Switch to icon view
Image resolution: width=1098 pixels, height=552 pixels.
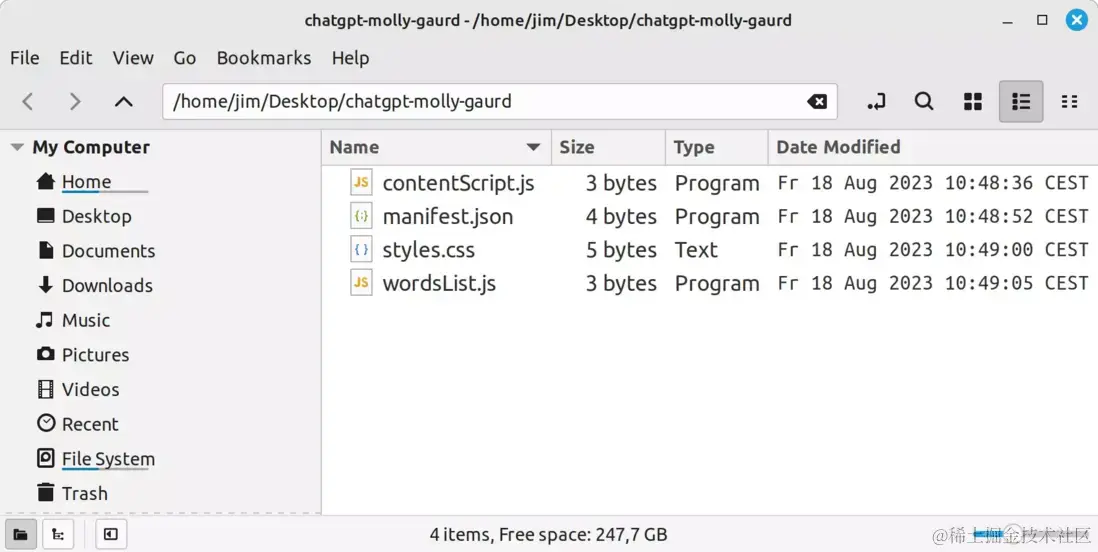[973, 102]
